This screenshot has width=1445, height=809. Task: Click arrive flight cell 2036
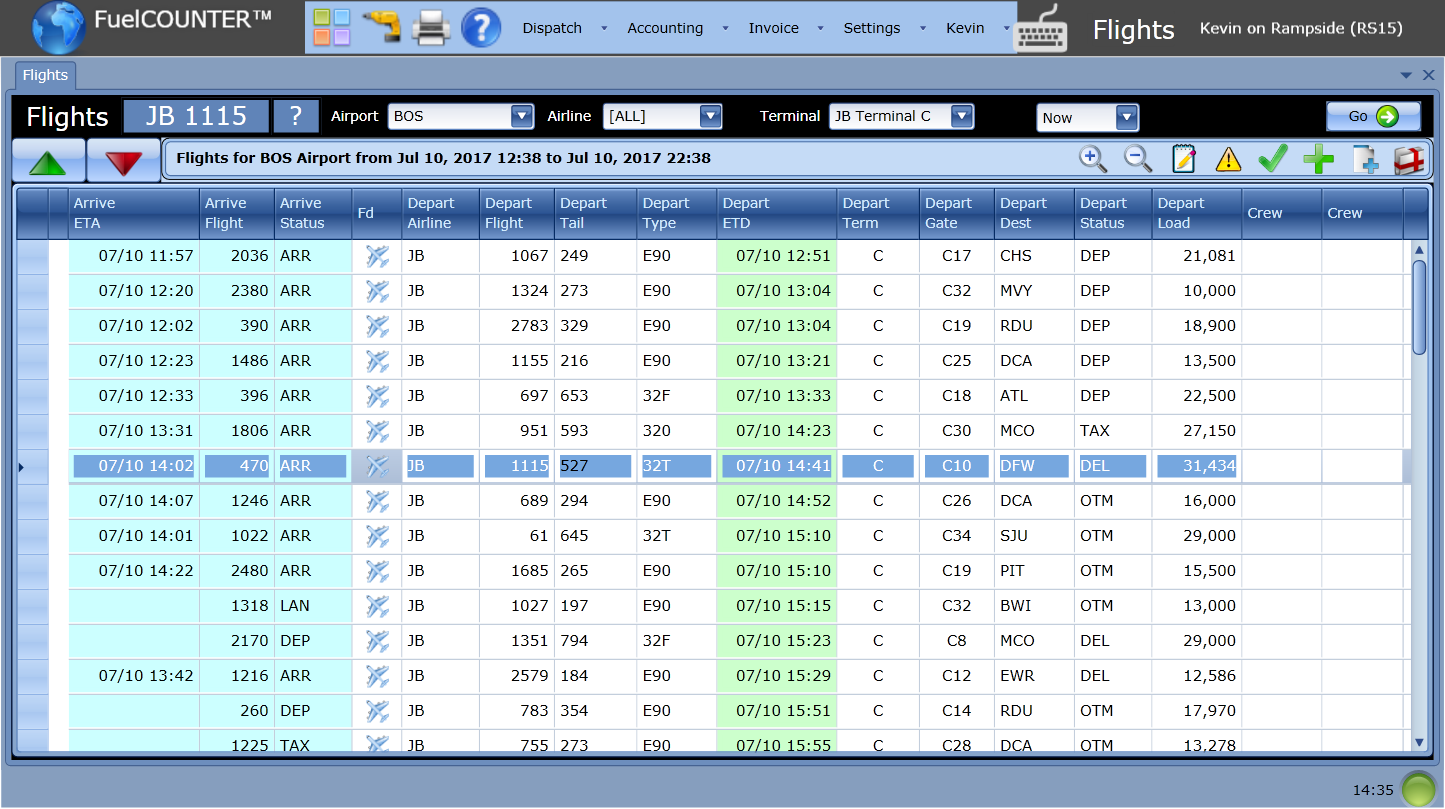[237, 256]
